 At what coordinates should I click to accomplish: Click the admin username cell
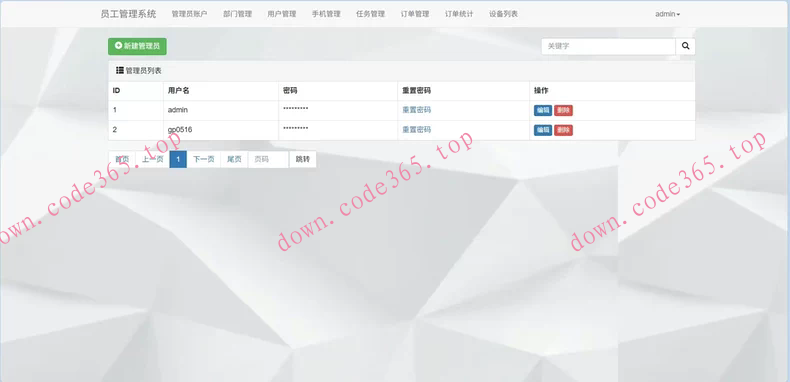tap(221, 110)
